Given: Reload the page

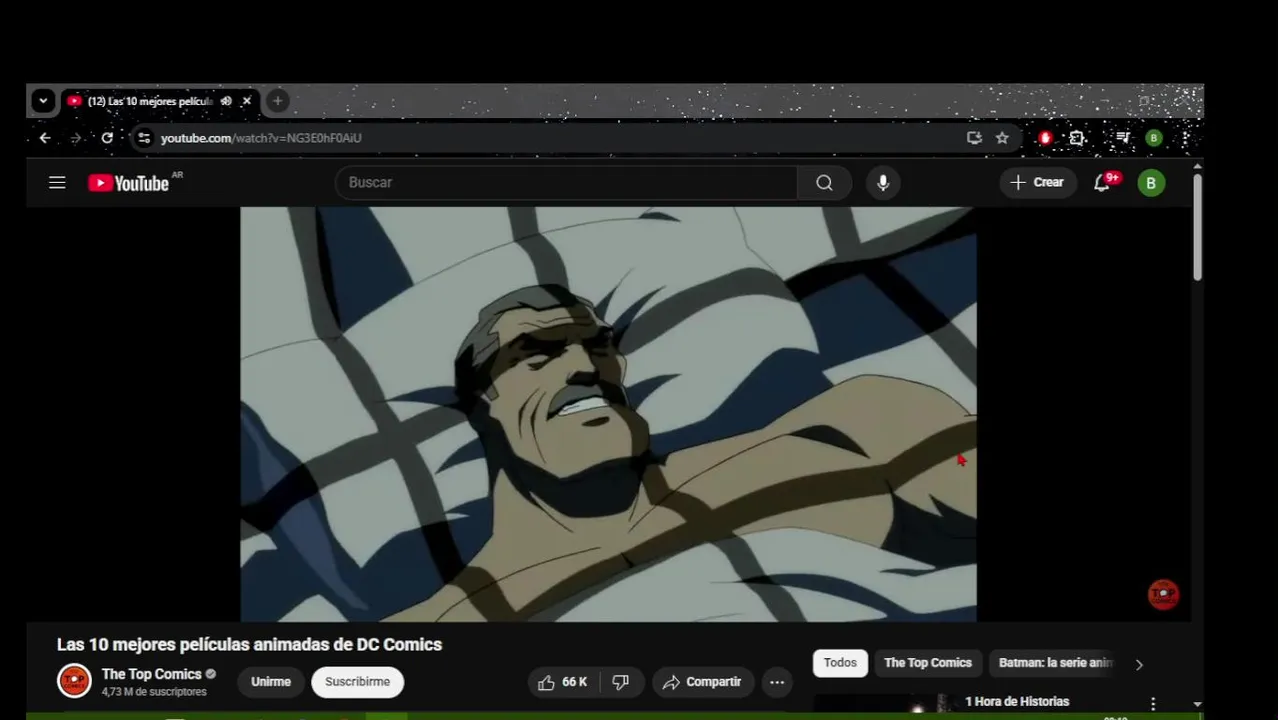Looking at the screenshot, I should [107, 138].
